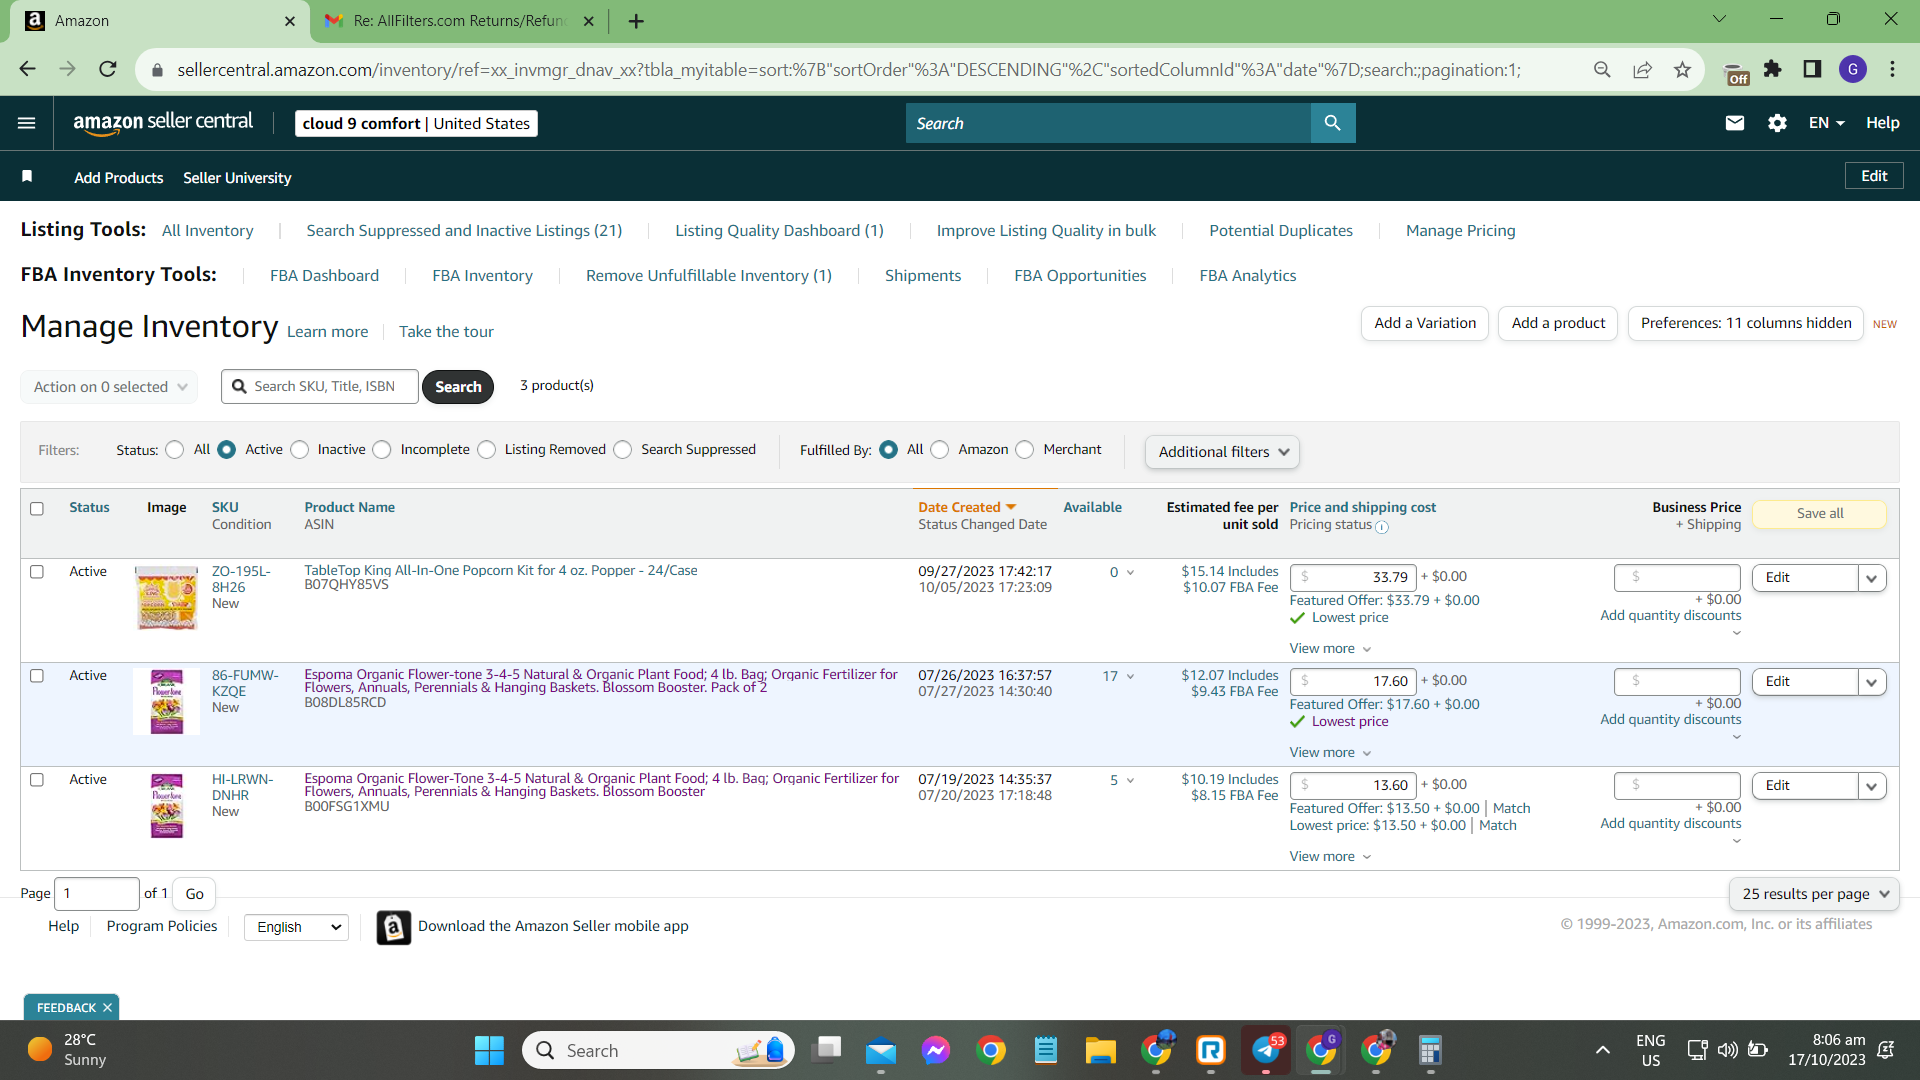This screenshot has height=1080, width=1920.
Task: Open the Calculator from the taskbar
Action: tap(1430, 1050)
